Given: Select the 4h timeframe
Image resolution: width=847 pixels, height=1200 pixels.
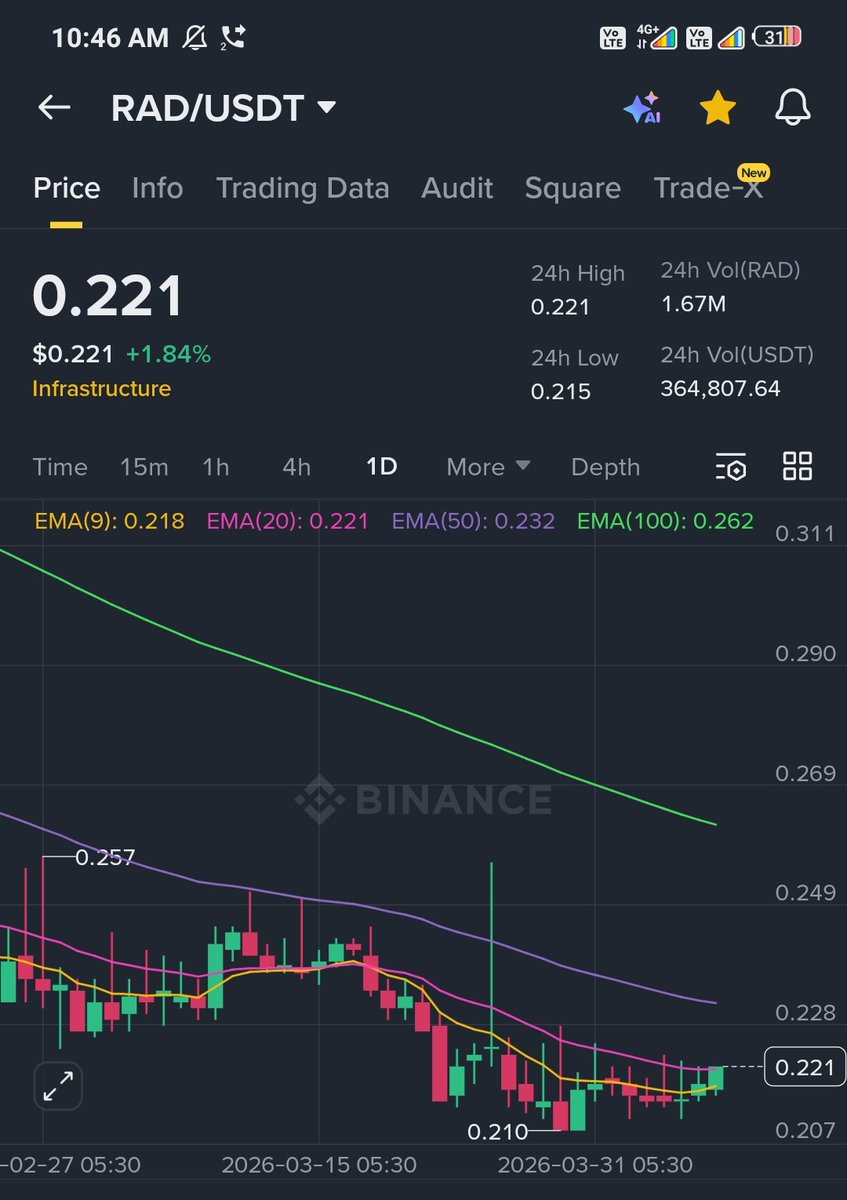Looking at the screenshot, I should coord(295,467).
